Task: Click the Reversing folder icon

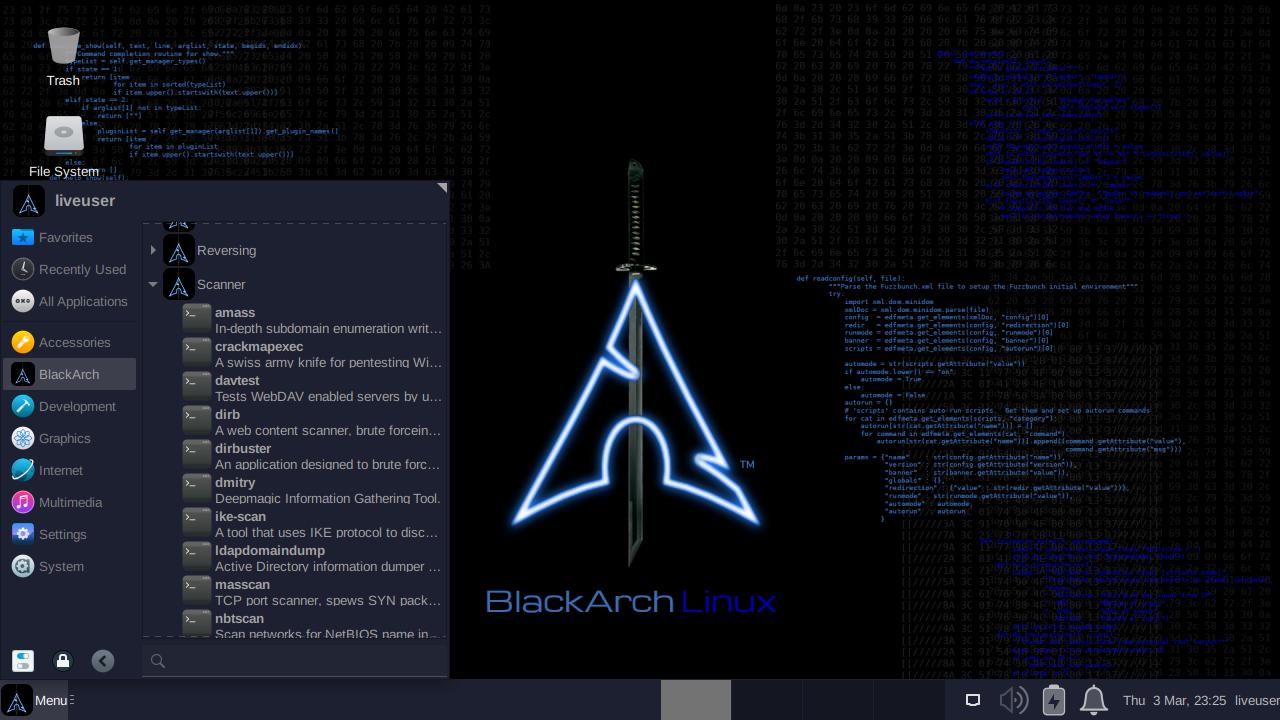Action: click(179, 250)
